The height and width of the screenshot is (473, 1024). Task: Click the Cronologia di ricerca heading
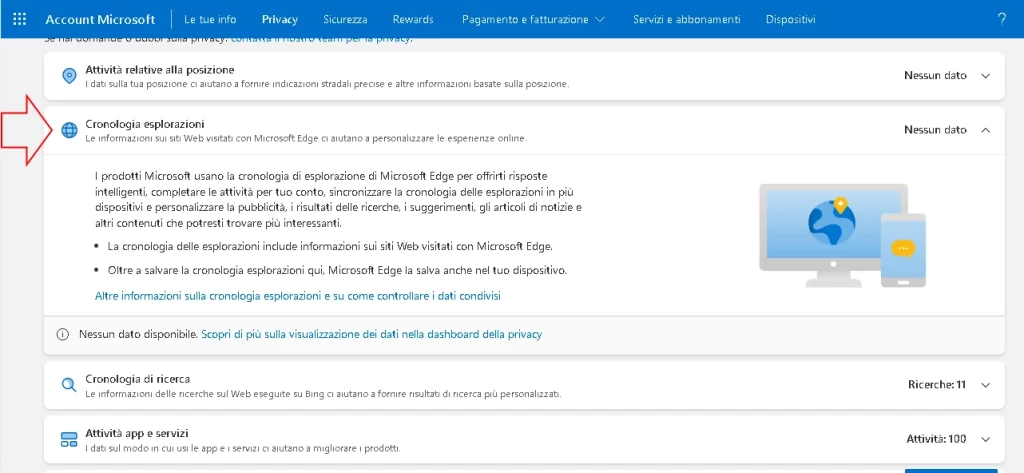[x=138, y=379]
